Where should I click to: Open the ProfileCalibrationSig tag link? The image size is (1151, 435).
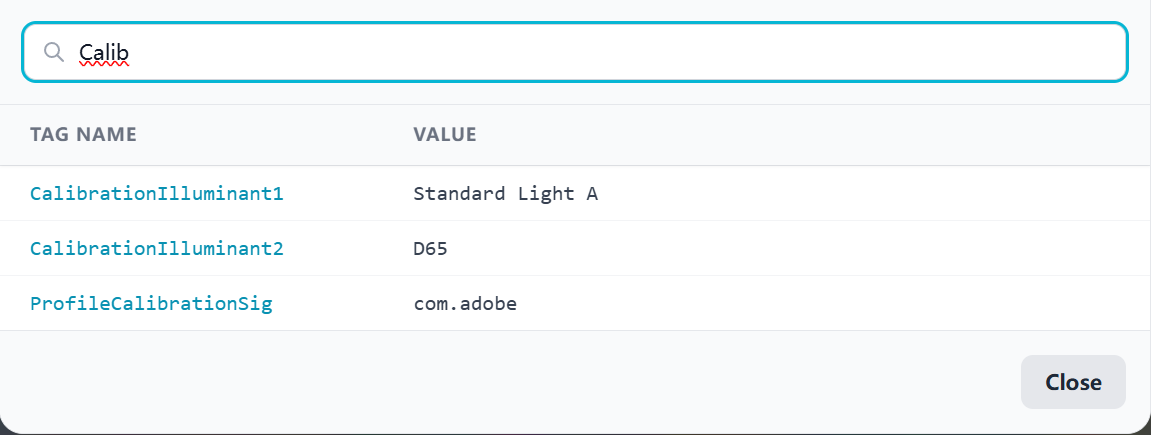point(151,304)
